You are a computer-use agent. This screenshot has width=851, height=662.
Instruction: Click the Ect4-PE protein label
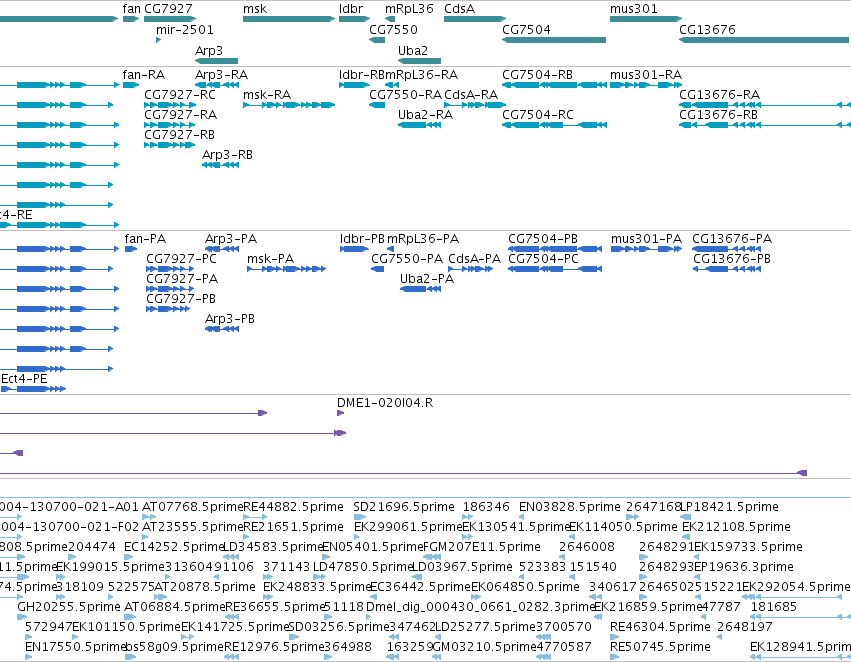pyautogui.click(x=24, y=379)
